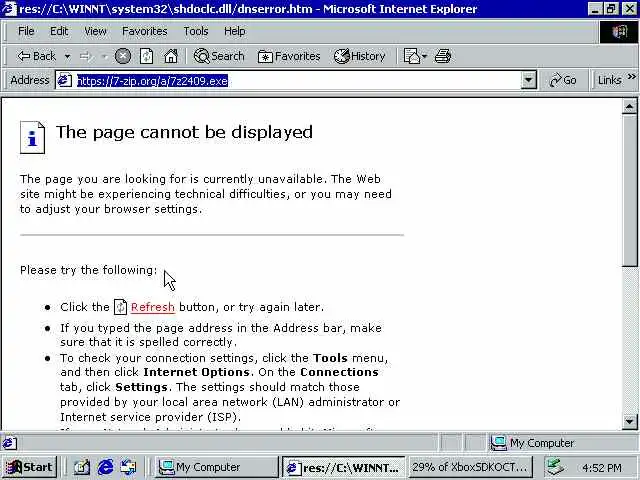Stop page loading with the Stop icon
Image resolution: width=640 pixels, height=480 pixels.
[122, 56]
